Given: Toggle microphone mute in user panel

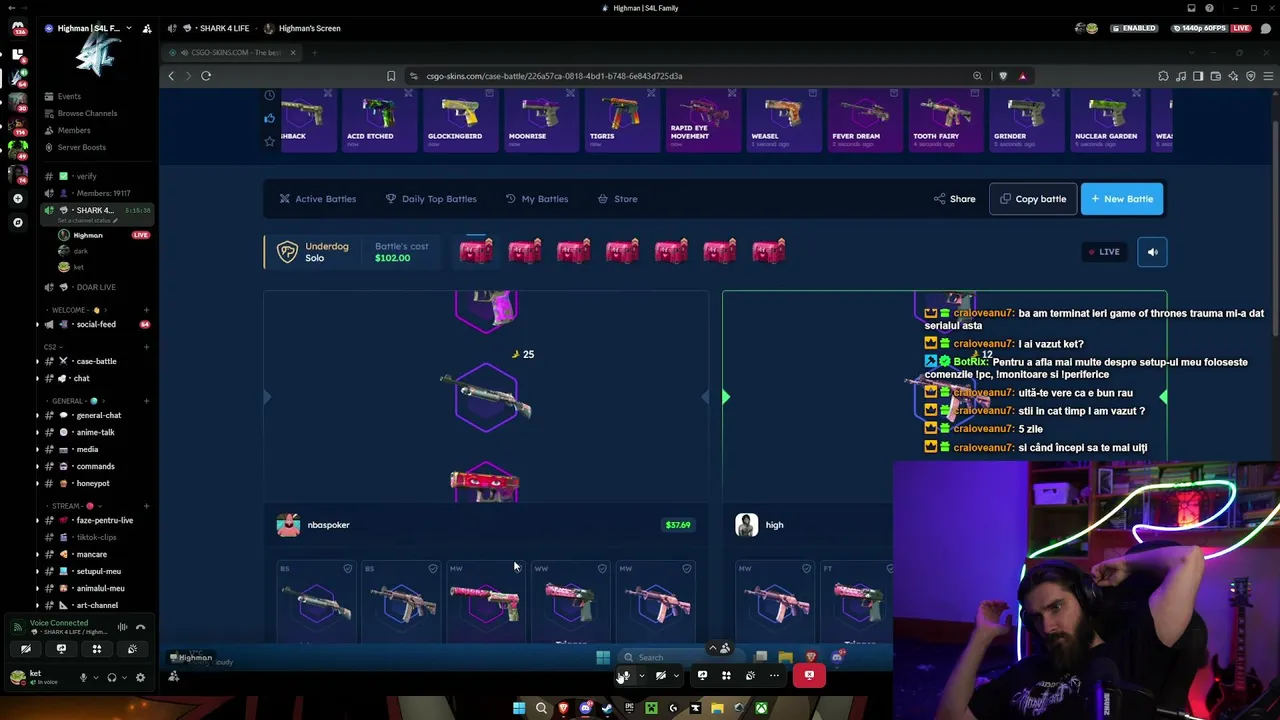Looking at the screenshot, I should (x=84, y=677).
